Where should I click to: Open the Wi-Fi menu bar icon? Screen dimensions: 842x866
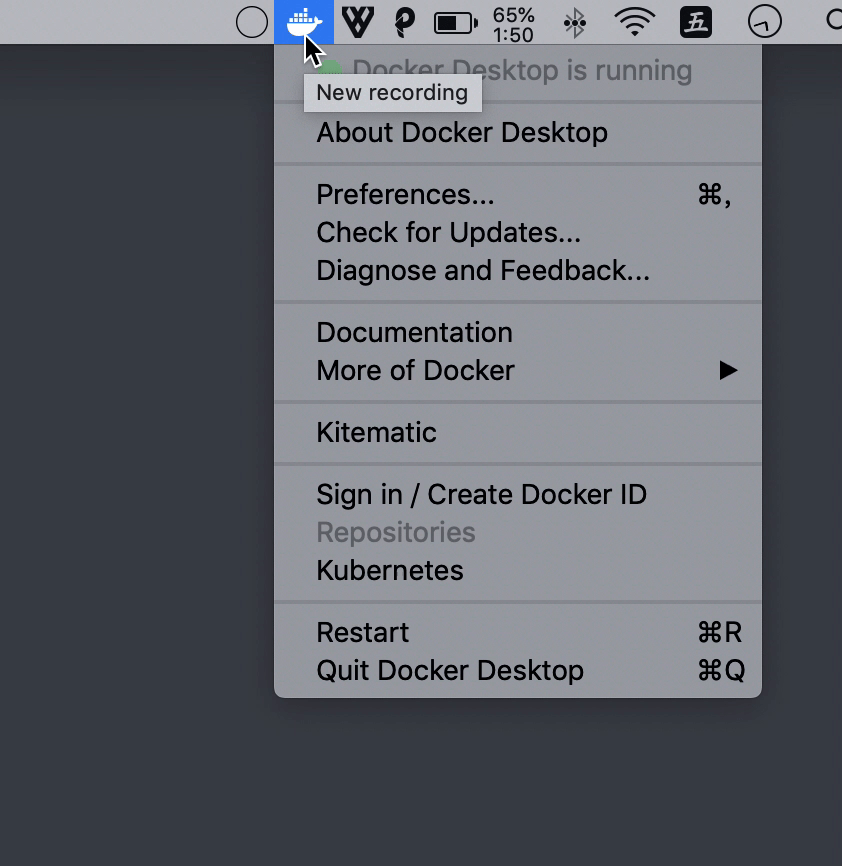click(635, 22)
